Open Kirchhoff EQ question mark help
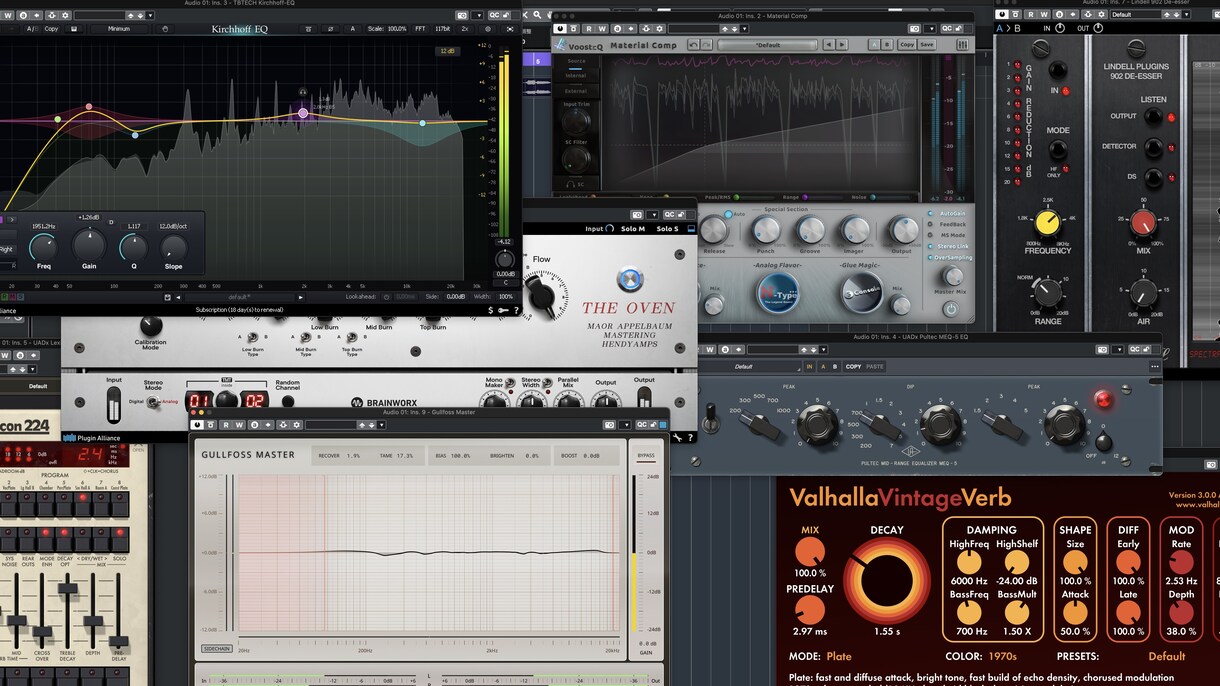This screenshot has width=1220, height=686. click(x=516, y=310)
